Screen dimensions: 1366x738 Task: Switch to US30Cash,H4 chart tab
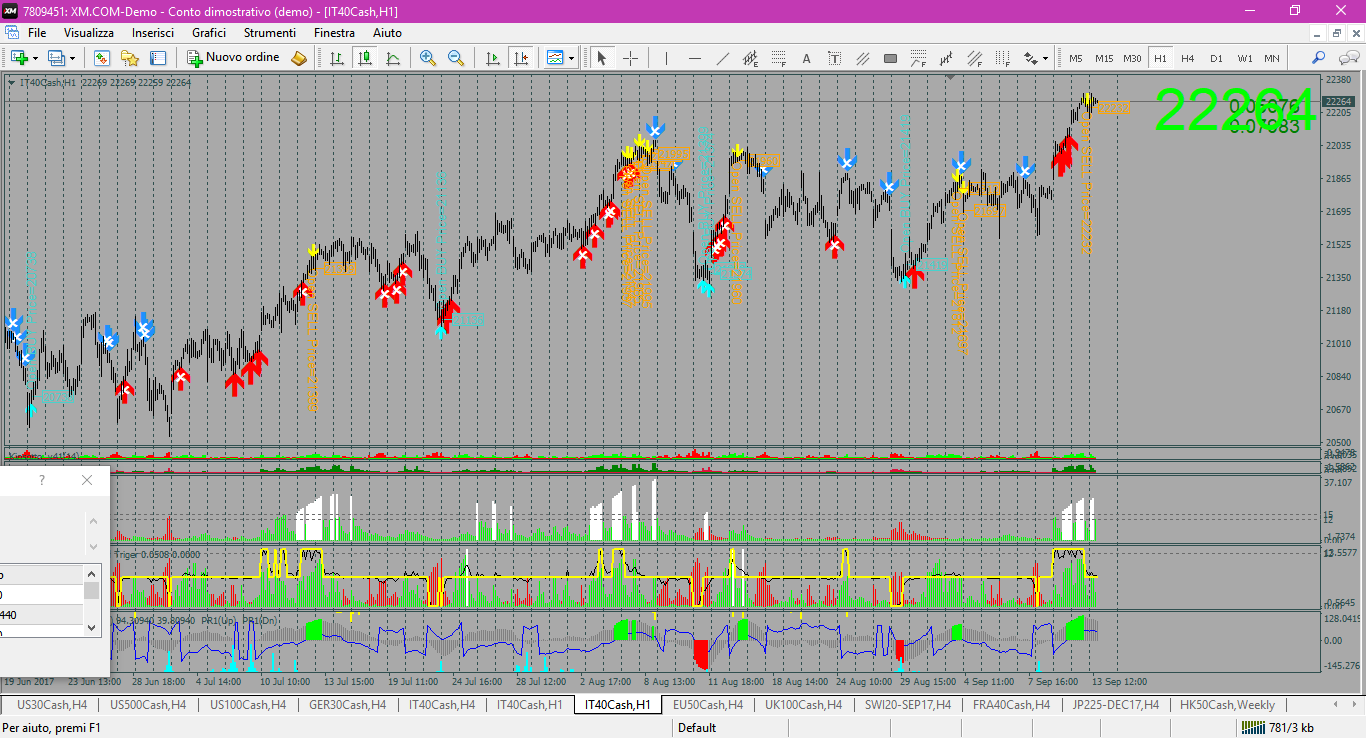(52, 705)
